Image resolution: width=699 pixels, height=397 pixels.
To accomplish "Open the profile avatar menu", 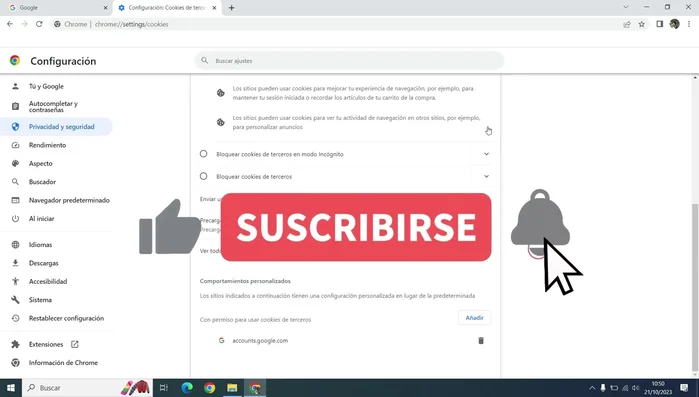I will [674, 24].
